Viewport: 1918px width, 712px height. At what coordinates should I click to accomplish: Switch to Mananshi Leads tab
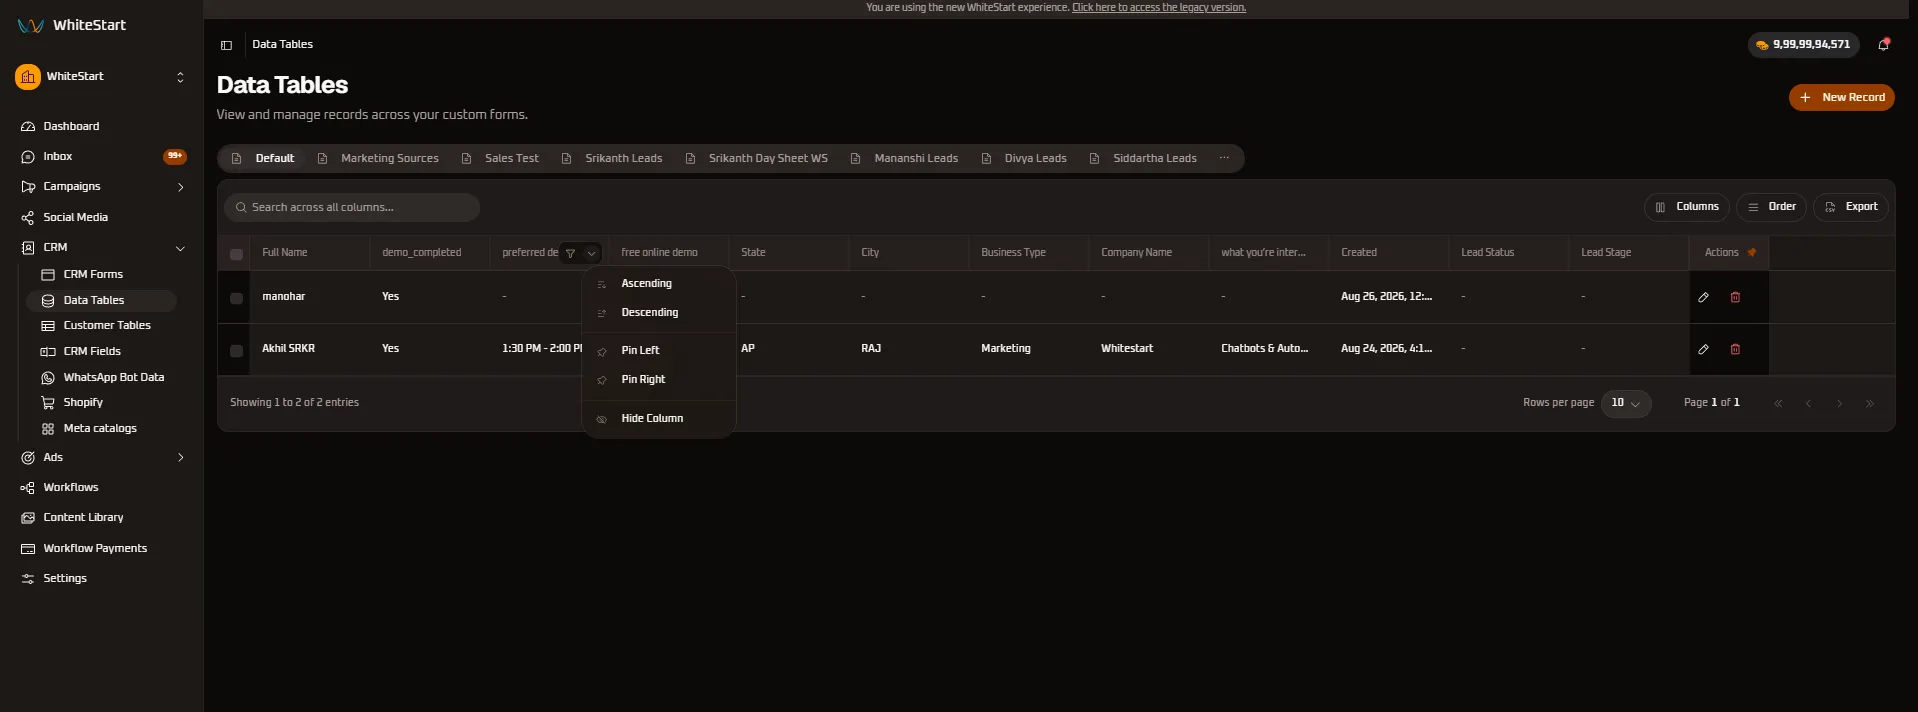coord(905,158)
